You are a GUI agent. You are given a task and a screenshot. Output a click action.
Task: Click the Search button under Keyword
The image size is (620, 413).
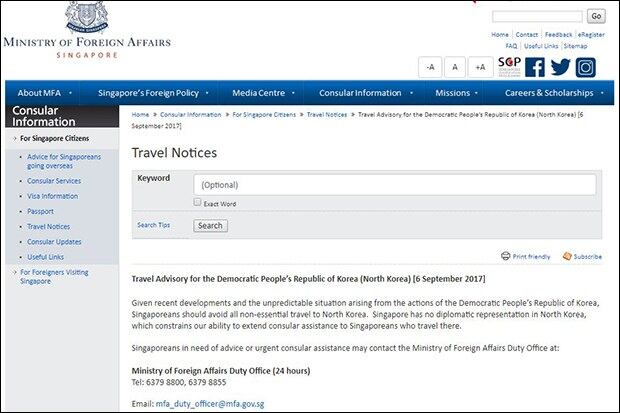(210, 225)
